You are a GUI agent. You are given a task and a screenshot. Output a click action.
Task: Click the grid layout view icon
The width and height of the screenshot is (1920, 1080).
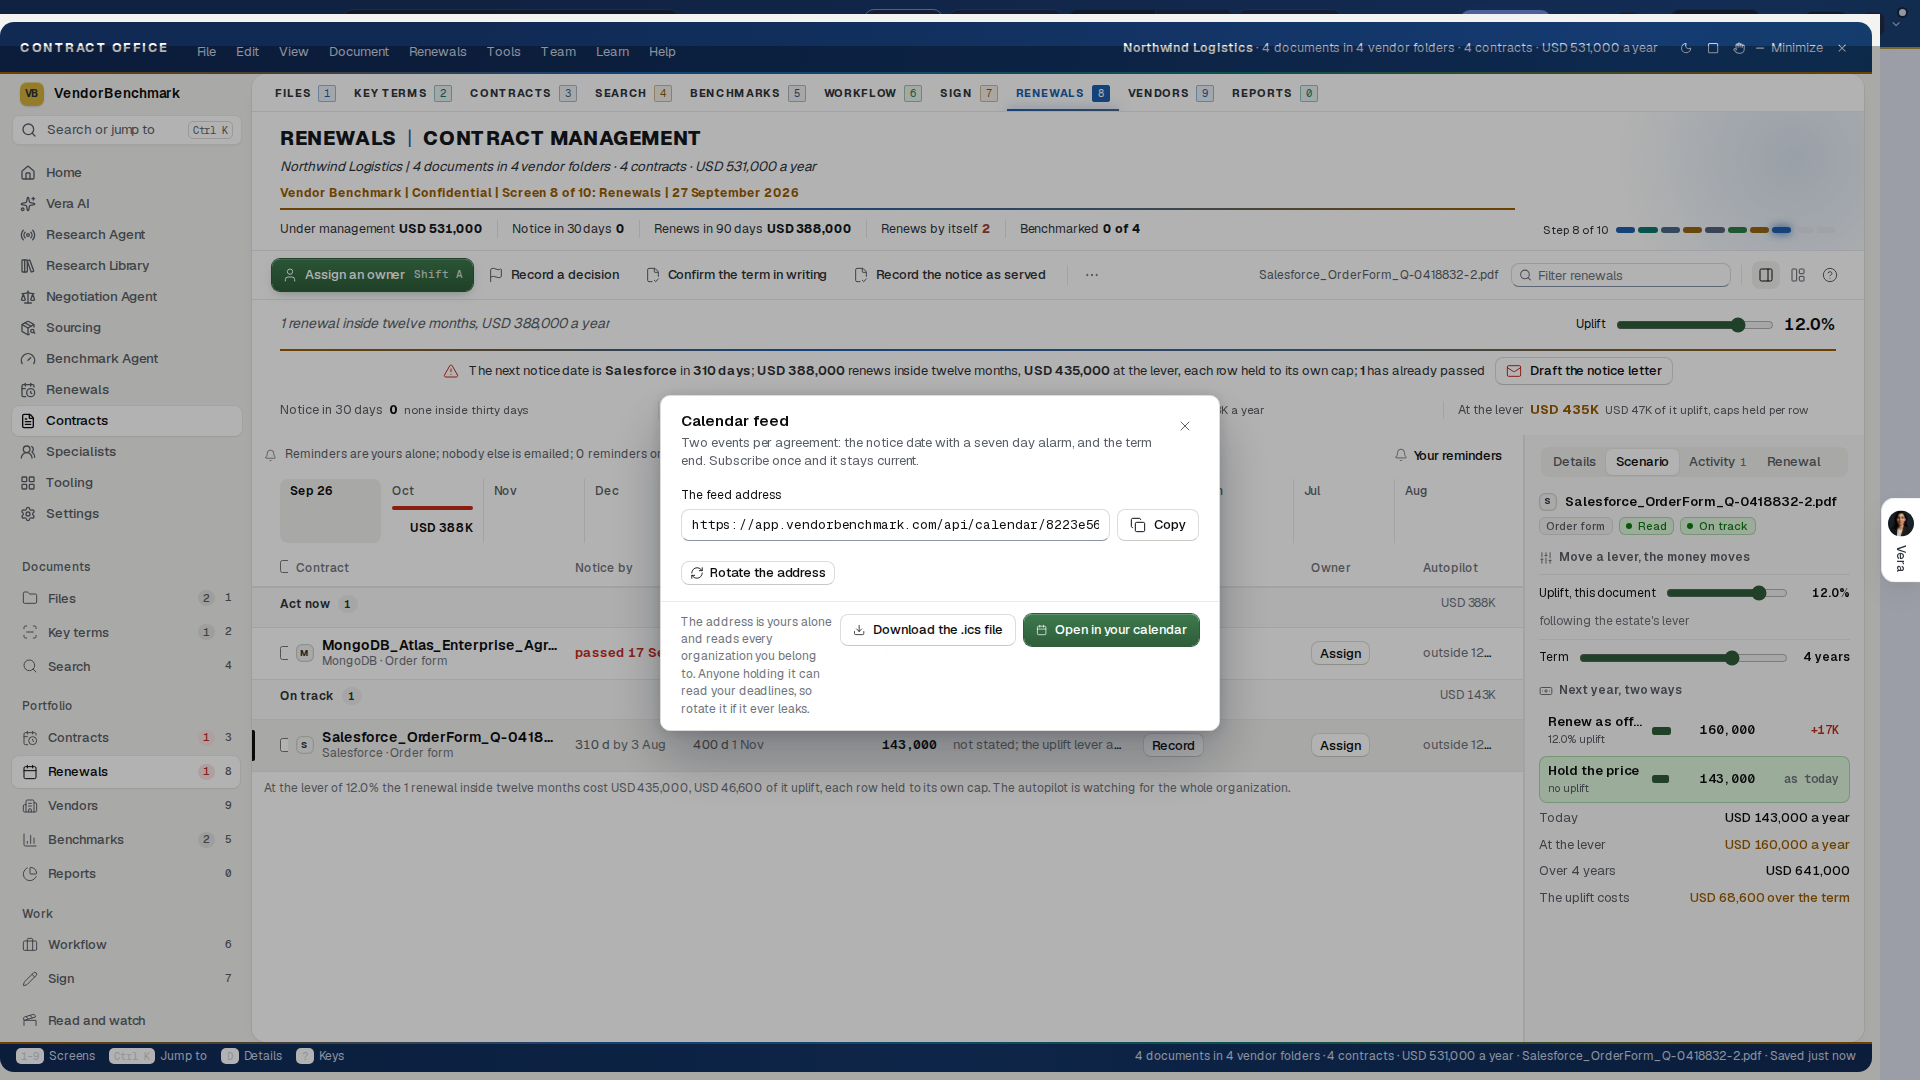point(1798,275)
